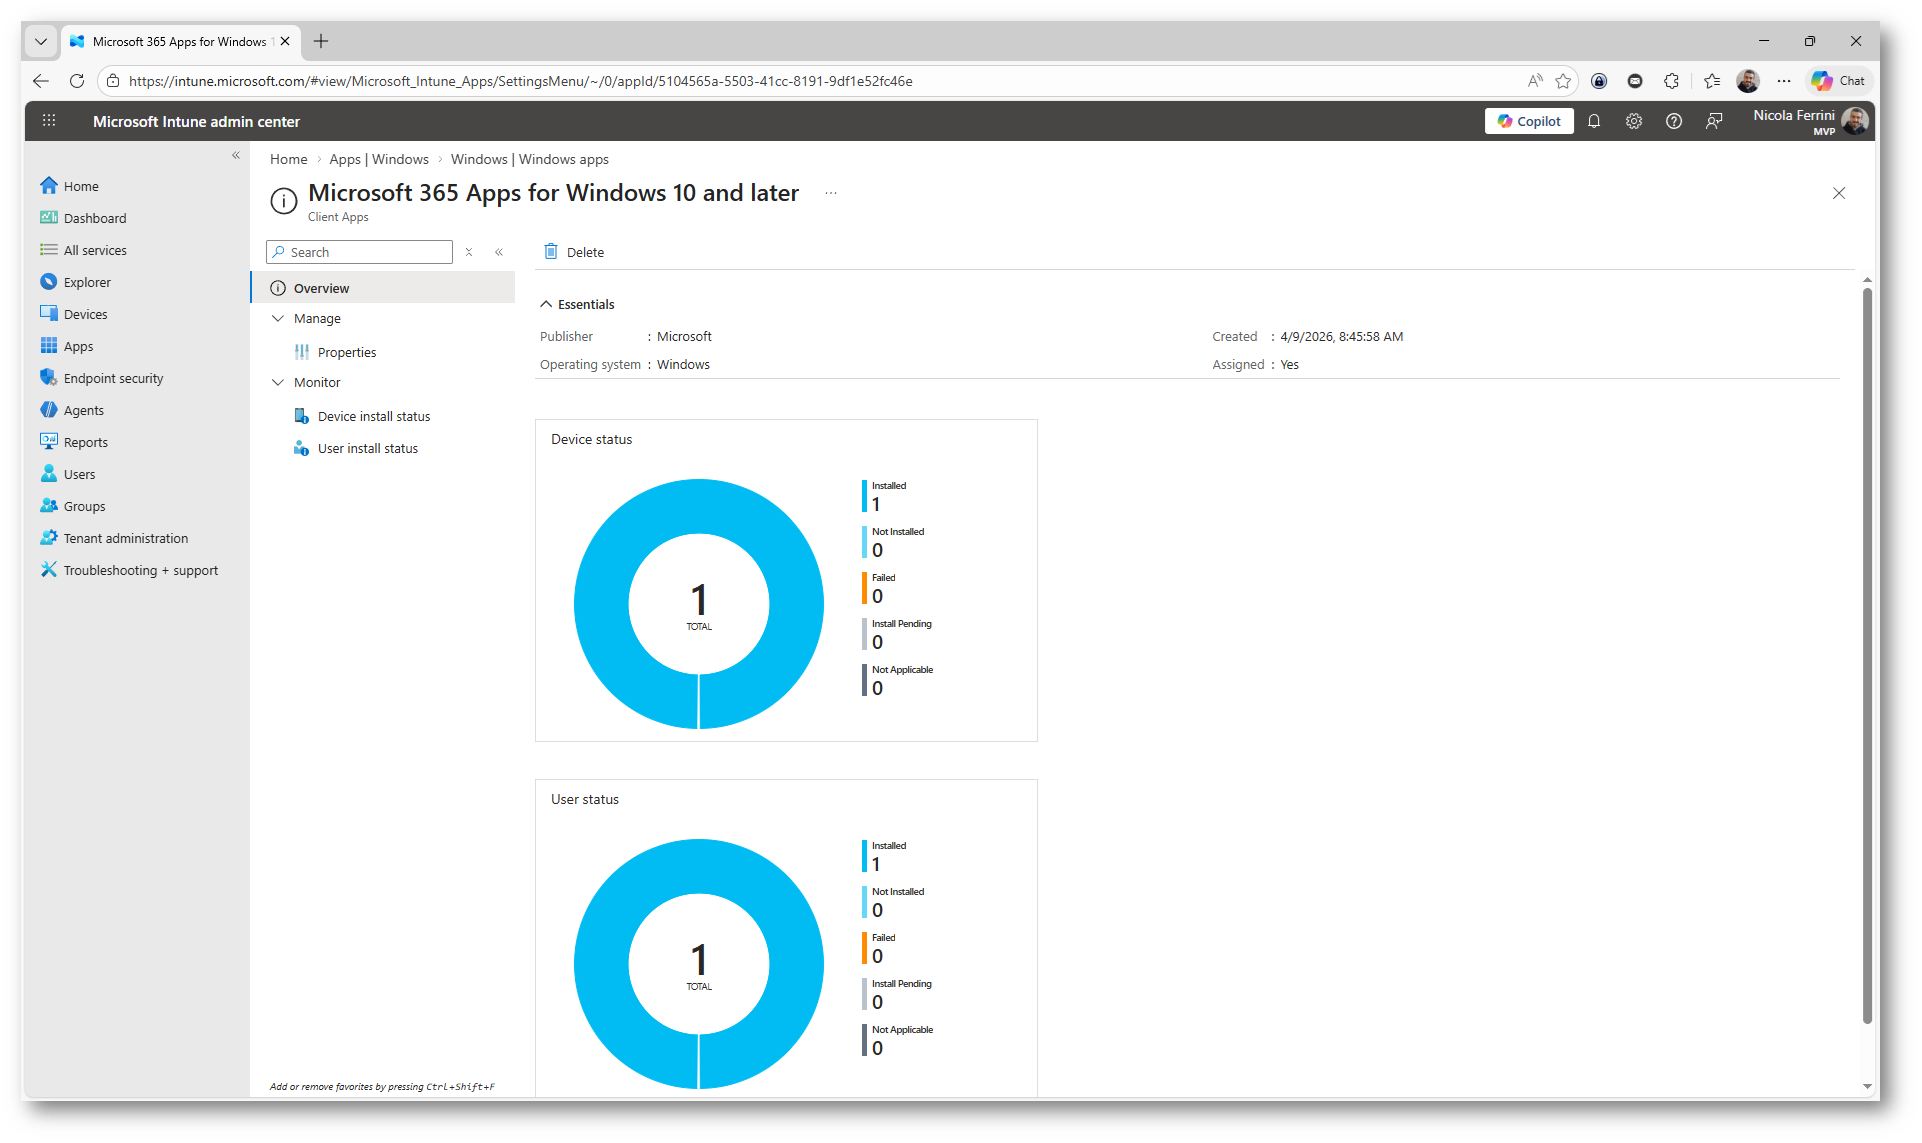Click the feedback icon in header
Image resolution: width=1922 pixels, height=1143 pixels.
(1714, 121)
